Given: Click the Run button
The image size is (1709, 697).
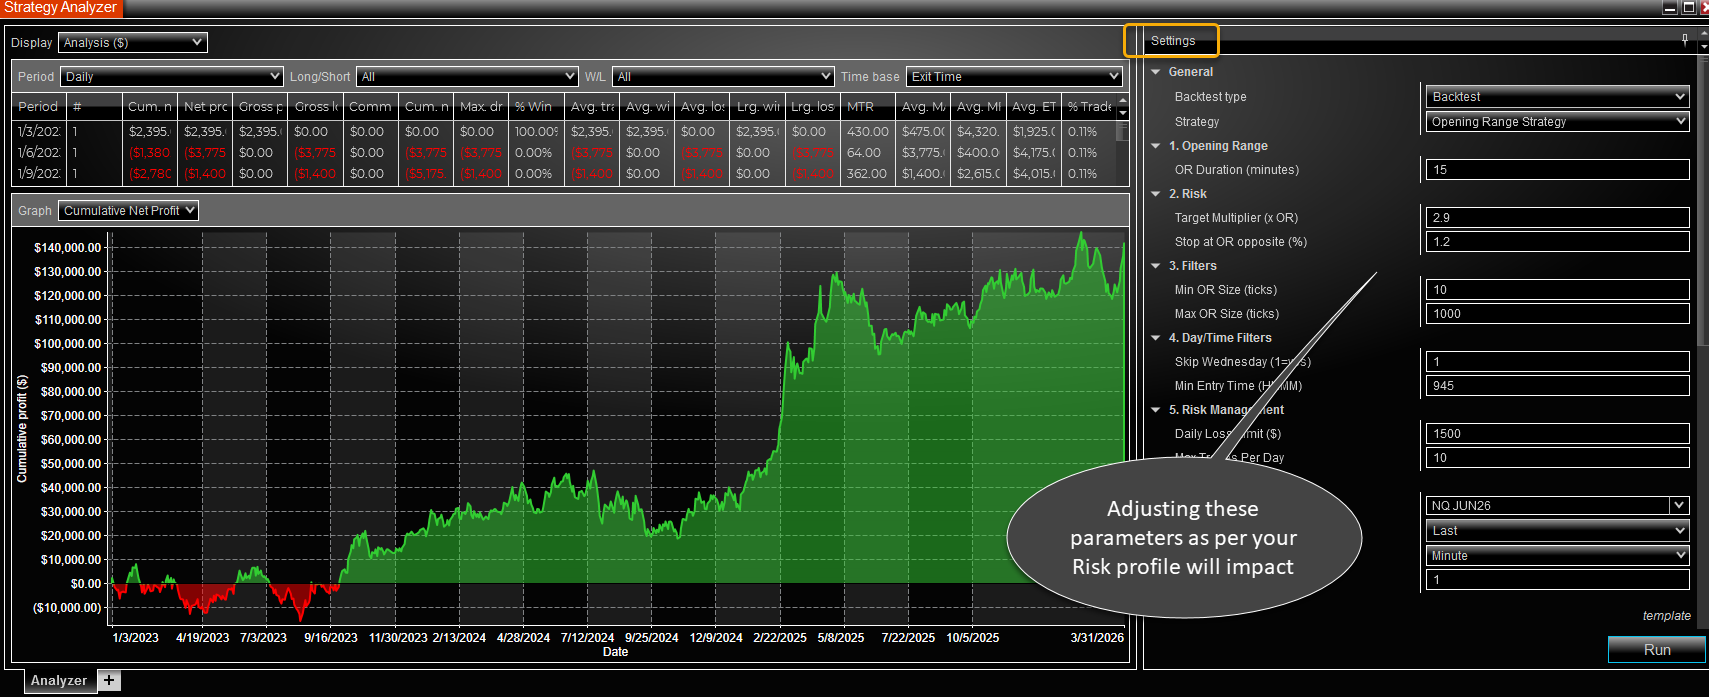Looking at the screenshot, I should coord(1656,650).
